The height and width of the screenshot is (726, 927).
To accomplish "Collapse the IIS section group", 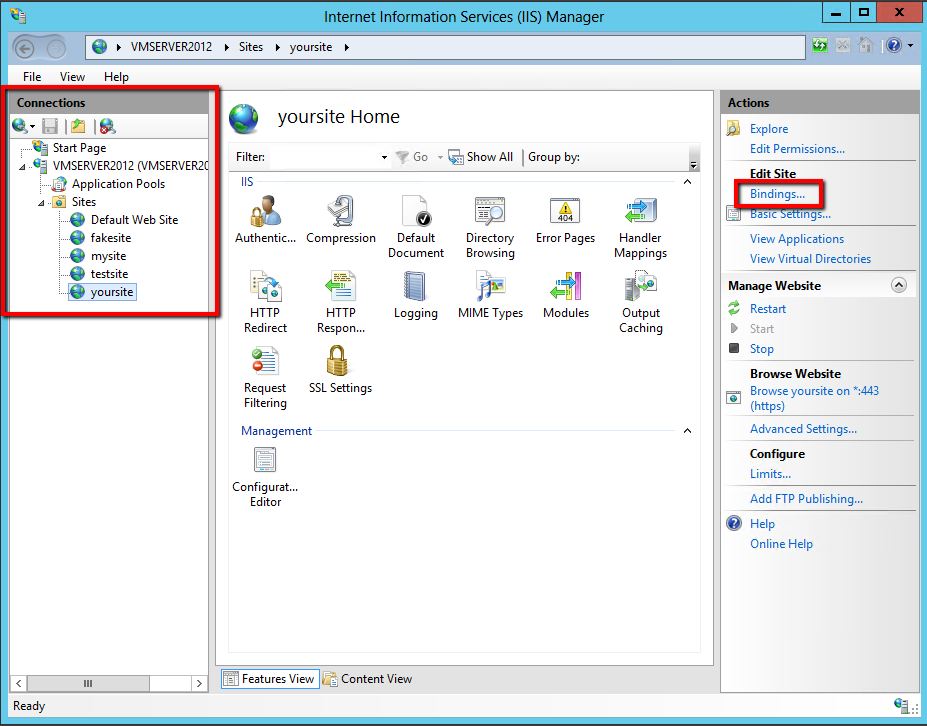I will coord(687,182).
